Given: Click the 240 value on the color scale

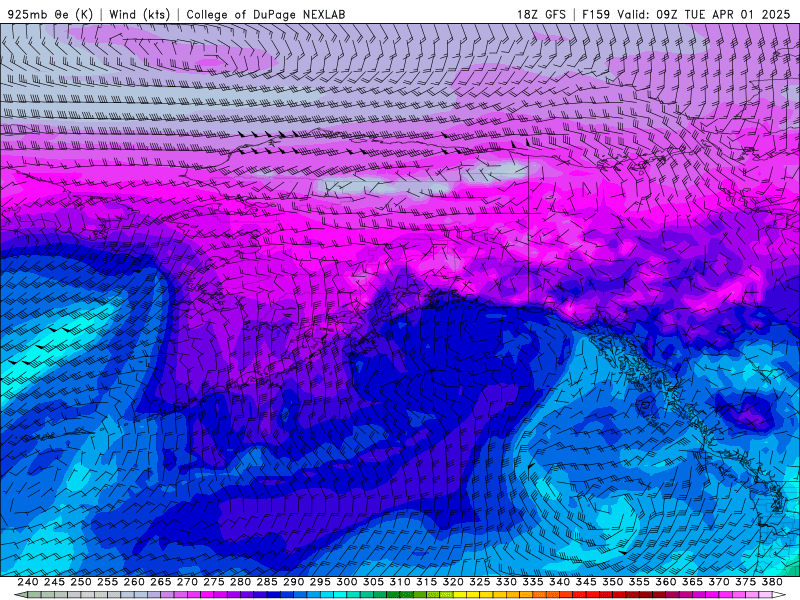Looking at the screenshot, I should tap(28, 582).
